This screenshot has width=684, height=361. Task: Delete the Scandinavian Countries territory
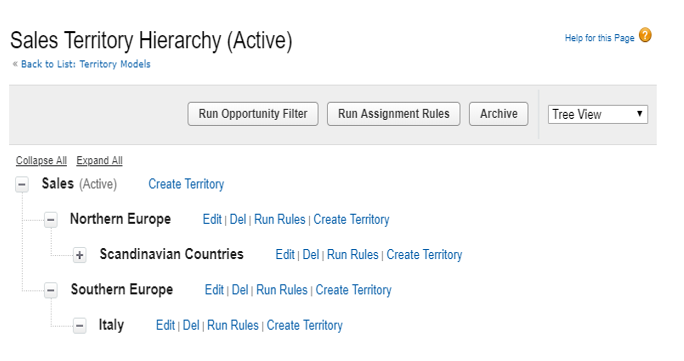(x=311, y=255)
